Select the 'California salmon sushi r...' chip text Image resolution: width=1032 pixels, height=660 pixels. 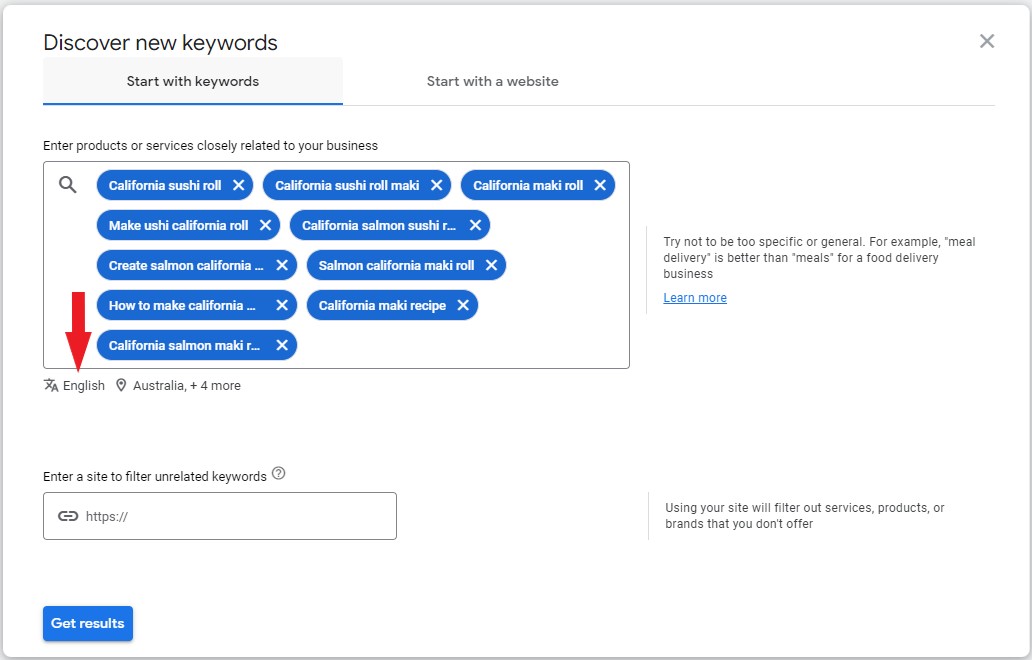click(x=378, y=225)
